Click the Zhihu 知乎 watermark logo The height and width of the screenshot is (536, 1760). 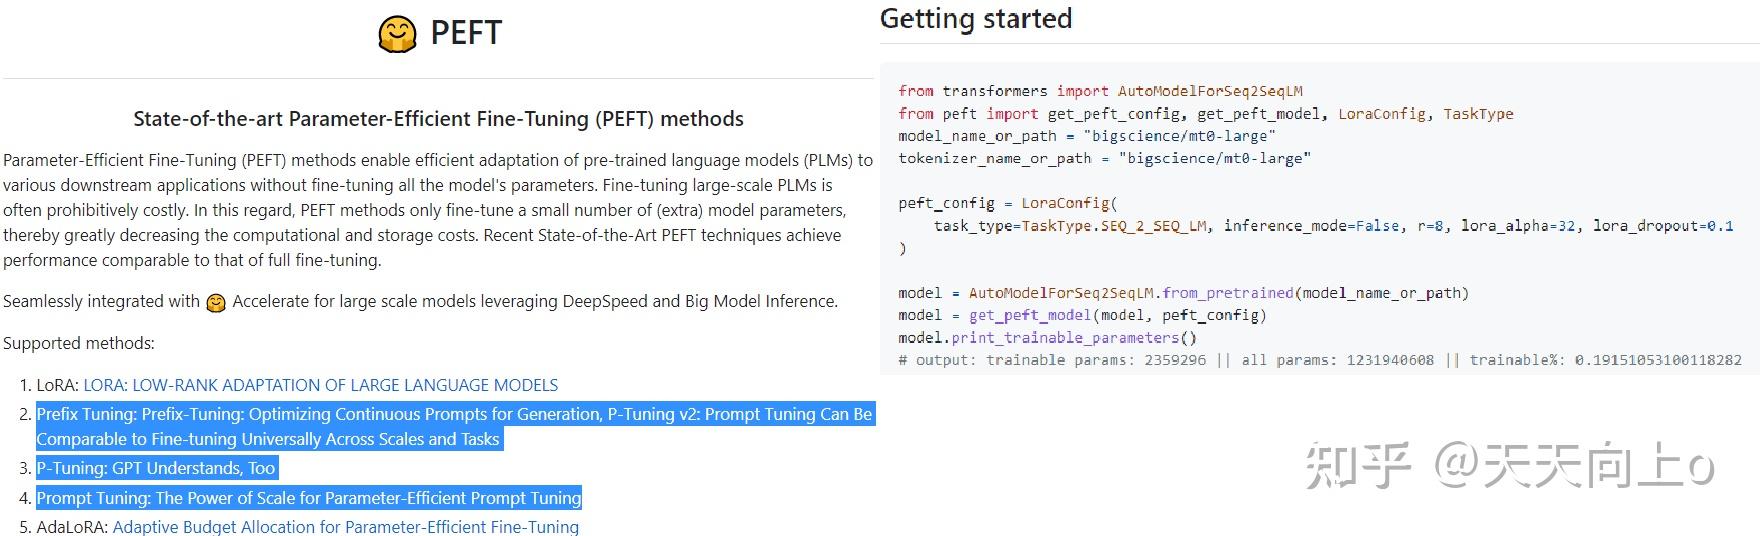(1358, 466)
